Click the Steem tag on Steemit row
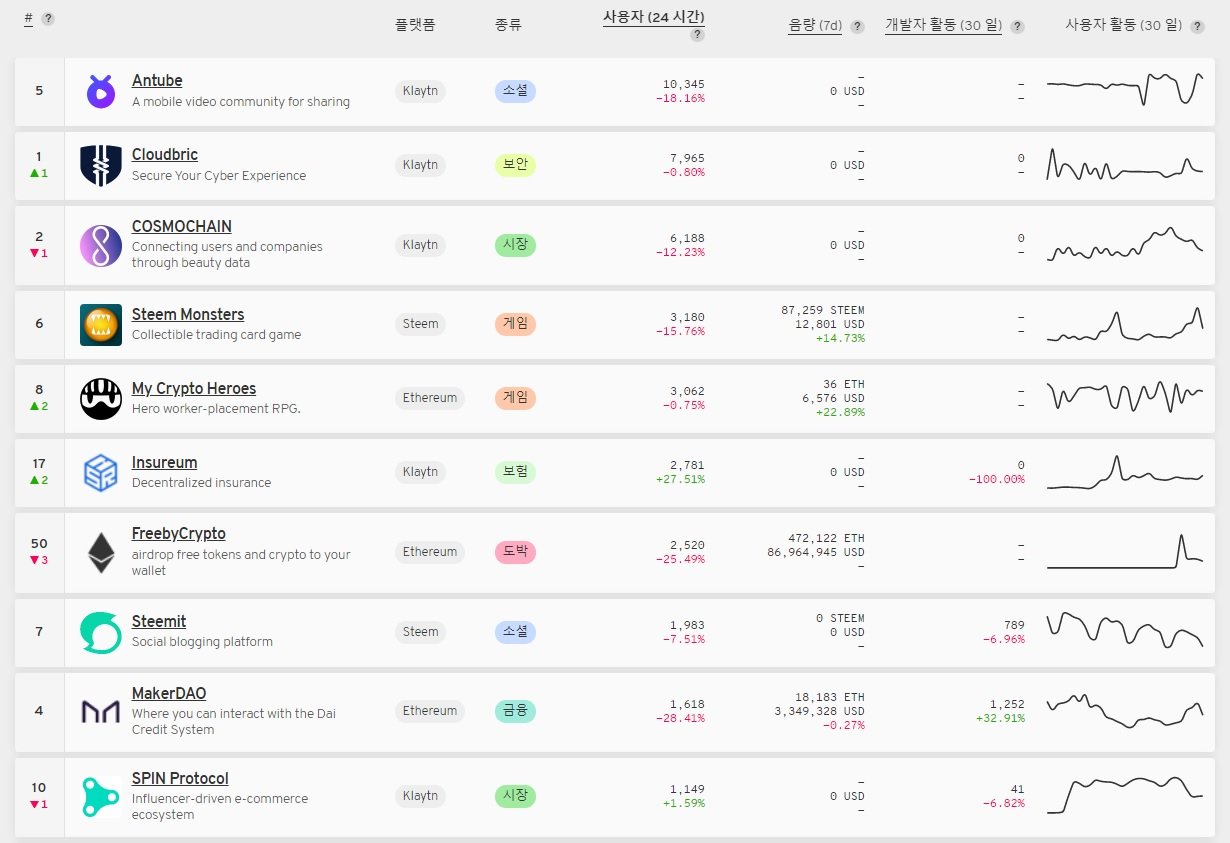Viewport: 1230px width, 843px height. [x=420, y=632]
